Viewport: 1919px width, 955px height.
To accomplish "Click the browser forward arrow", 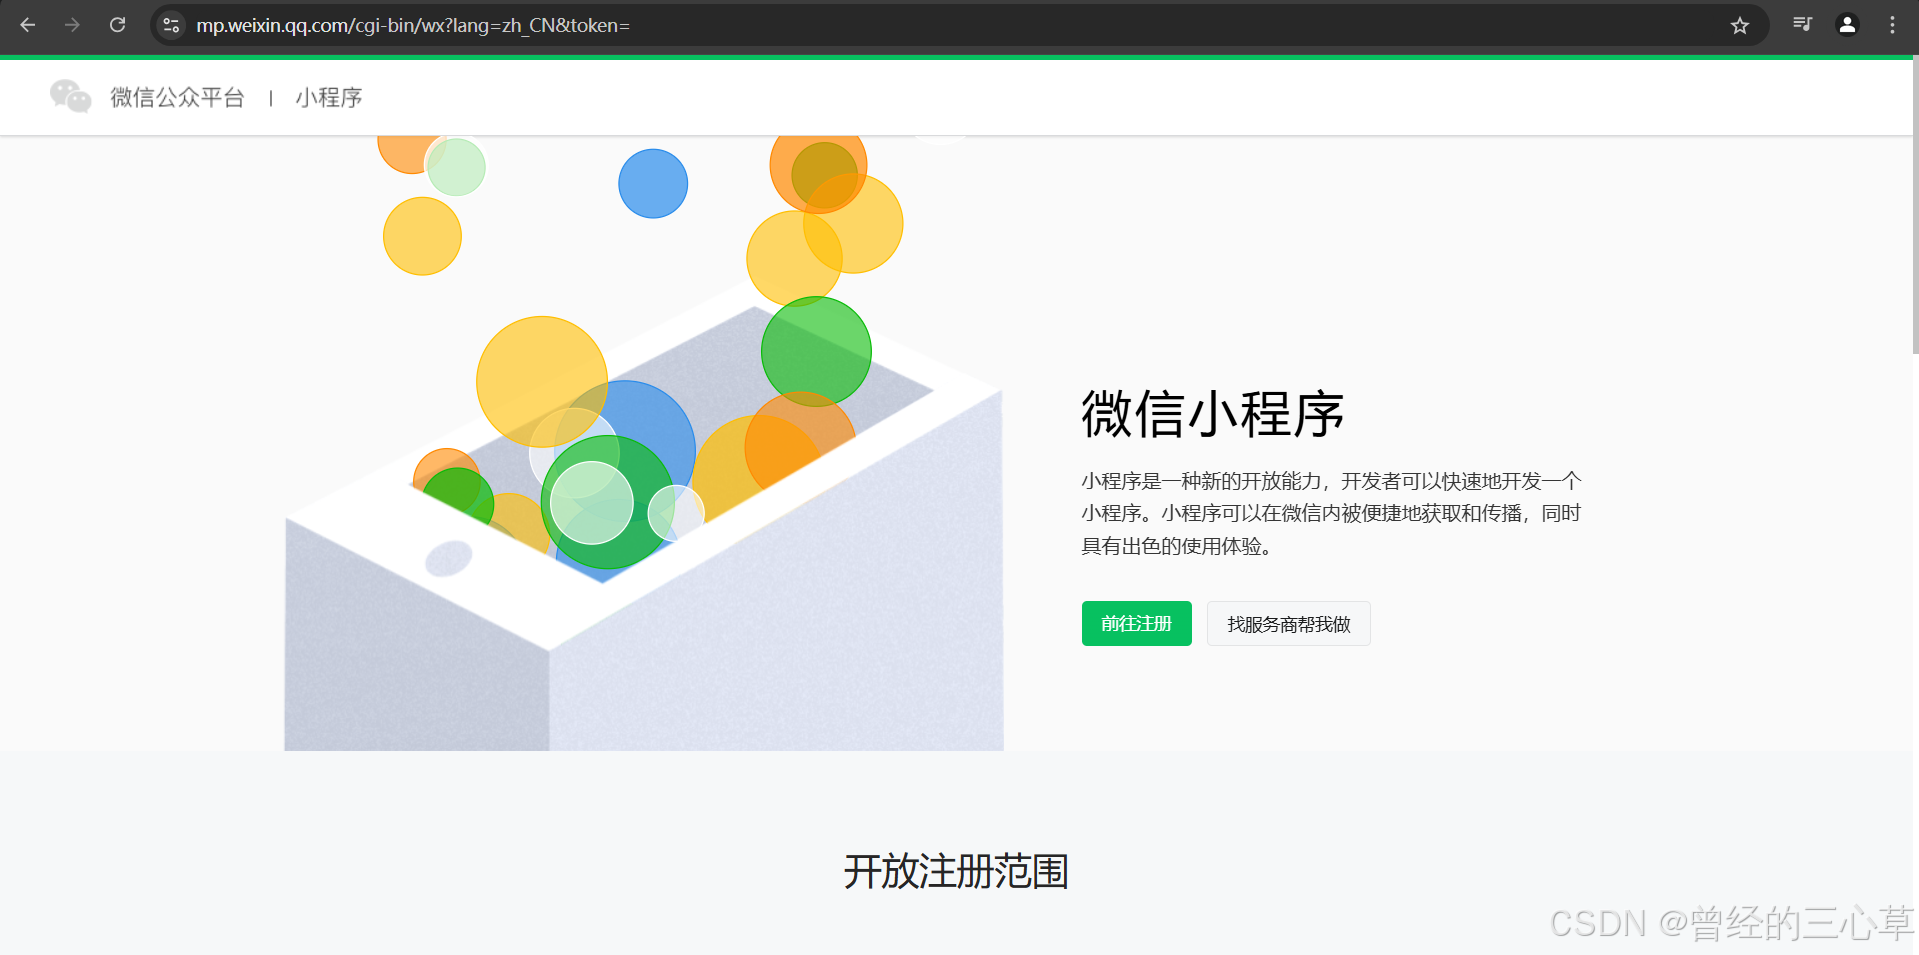I will tap(72, 25).
